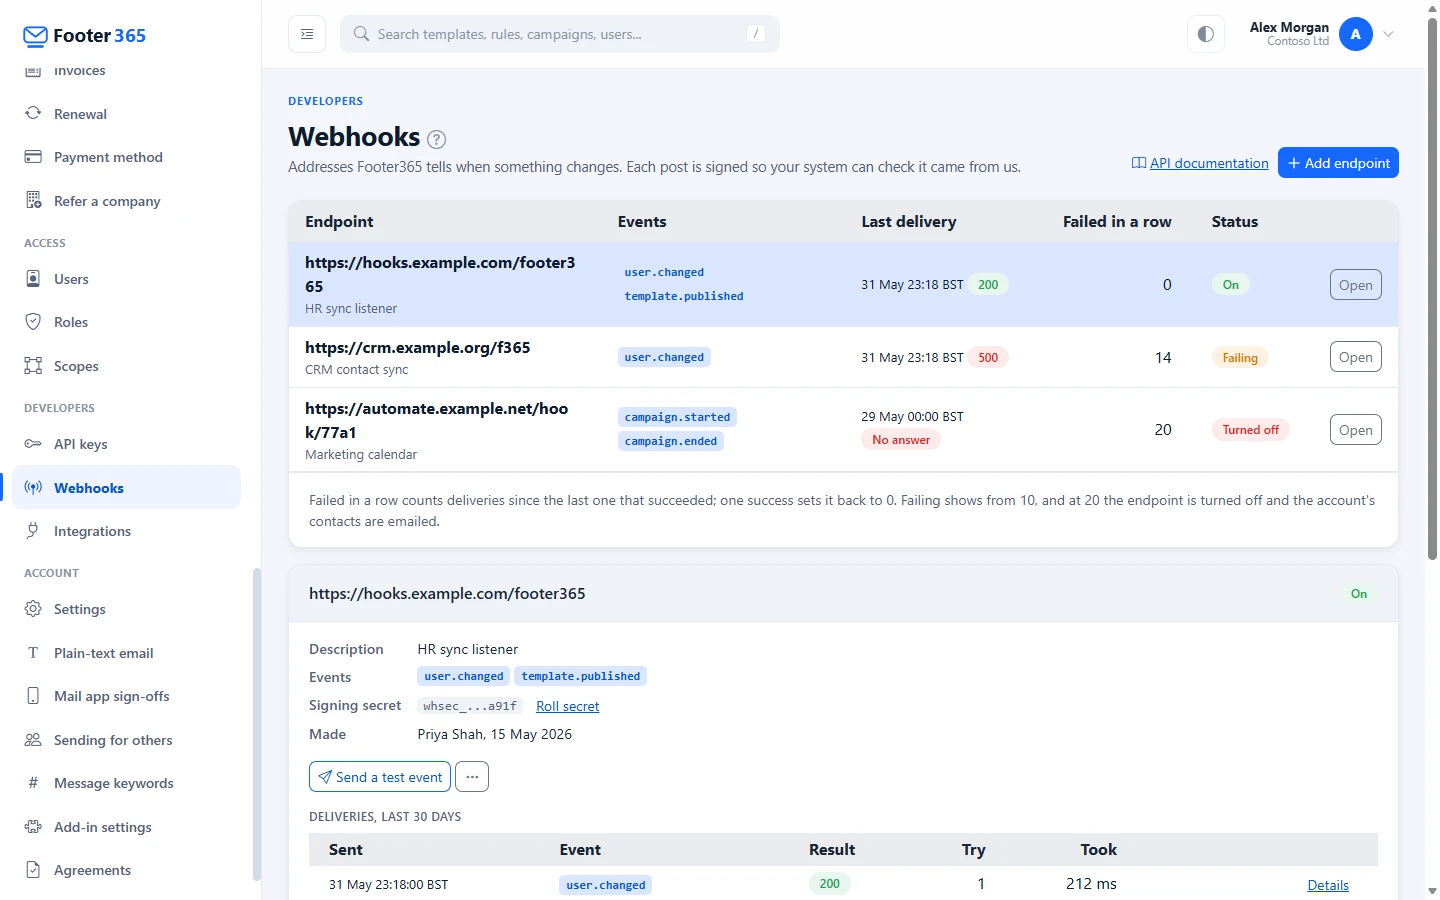Image resolution: width=1440 pixels, height=900 pixels.
Task: Open the Alex Morgan account chevron
Action: [x=1389, y=34]
